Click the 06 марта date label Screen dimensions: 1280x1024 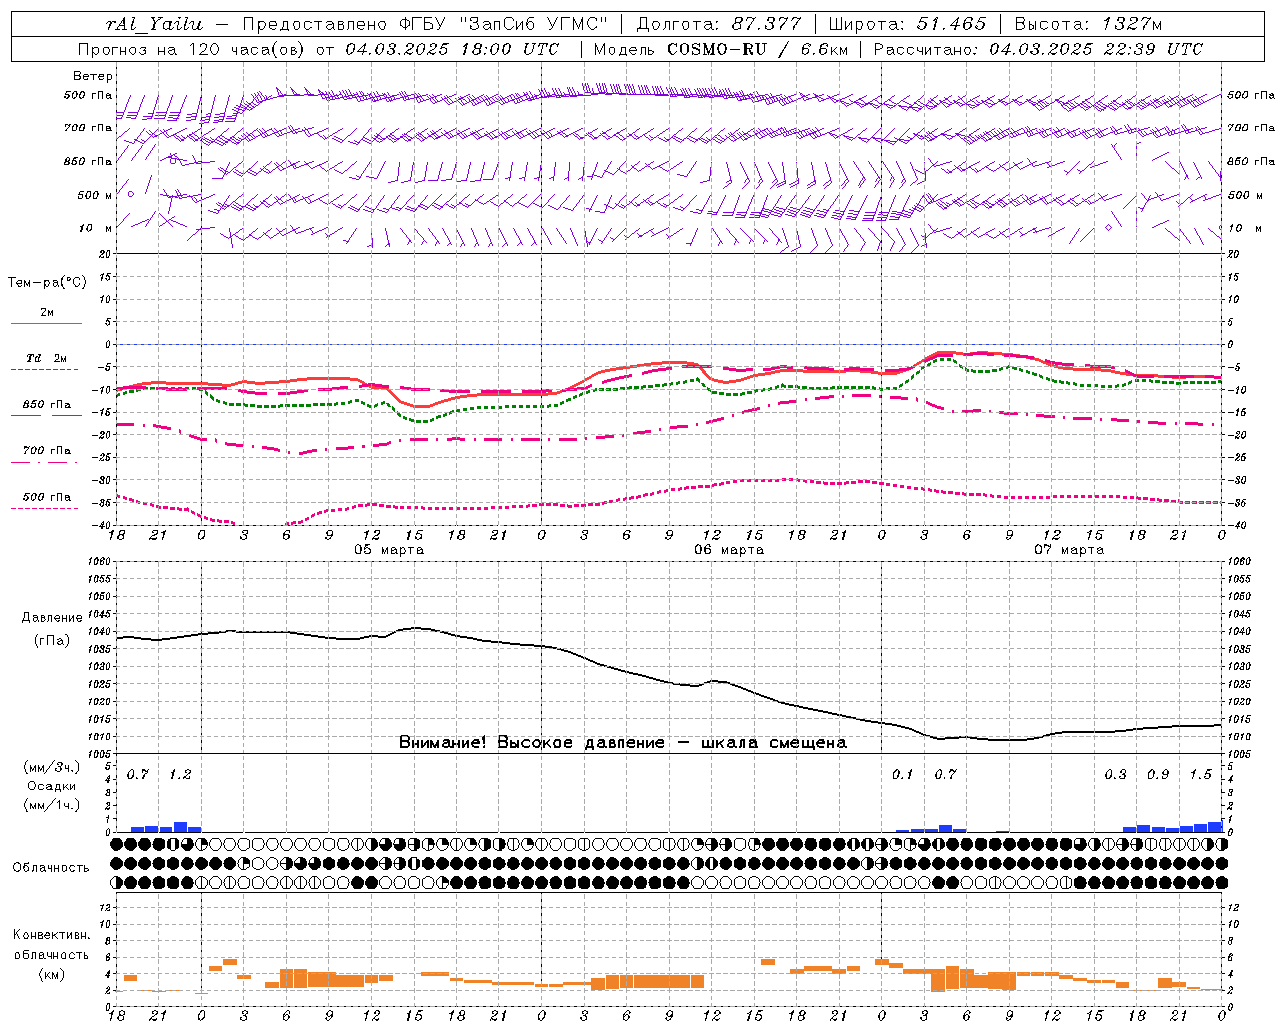point(729,550)
